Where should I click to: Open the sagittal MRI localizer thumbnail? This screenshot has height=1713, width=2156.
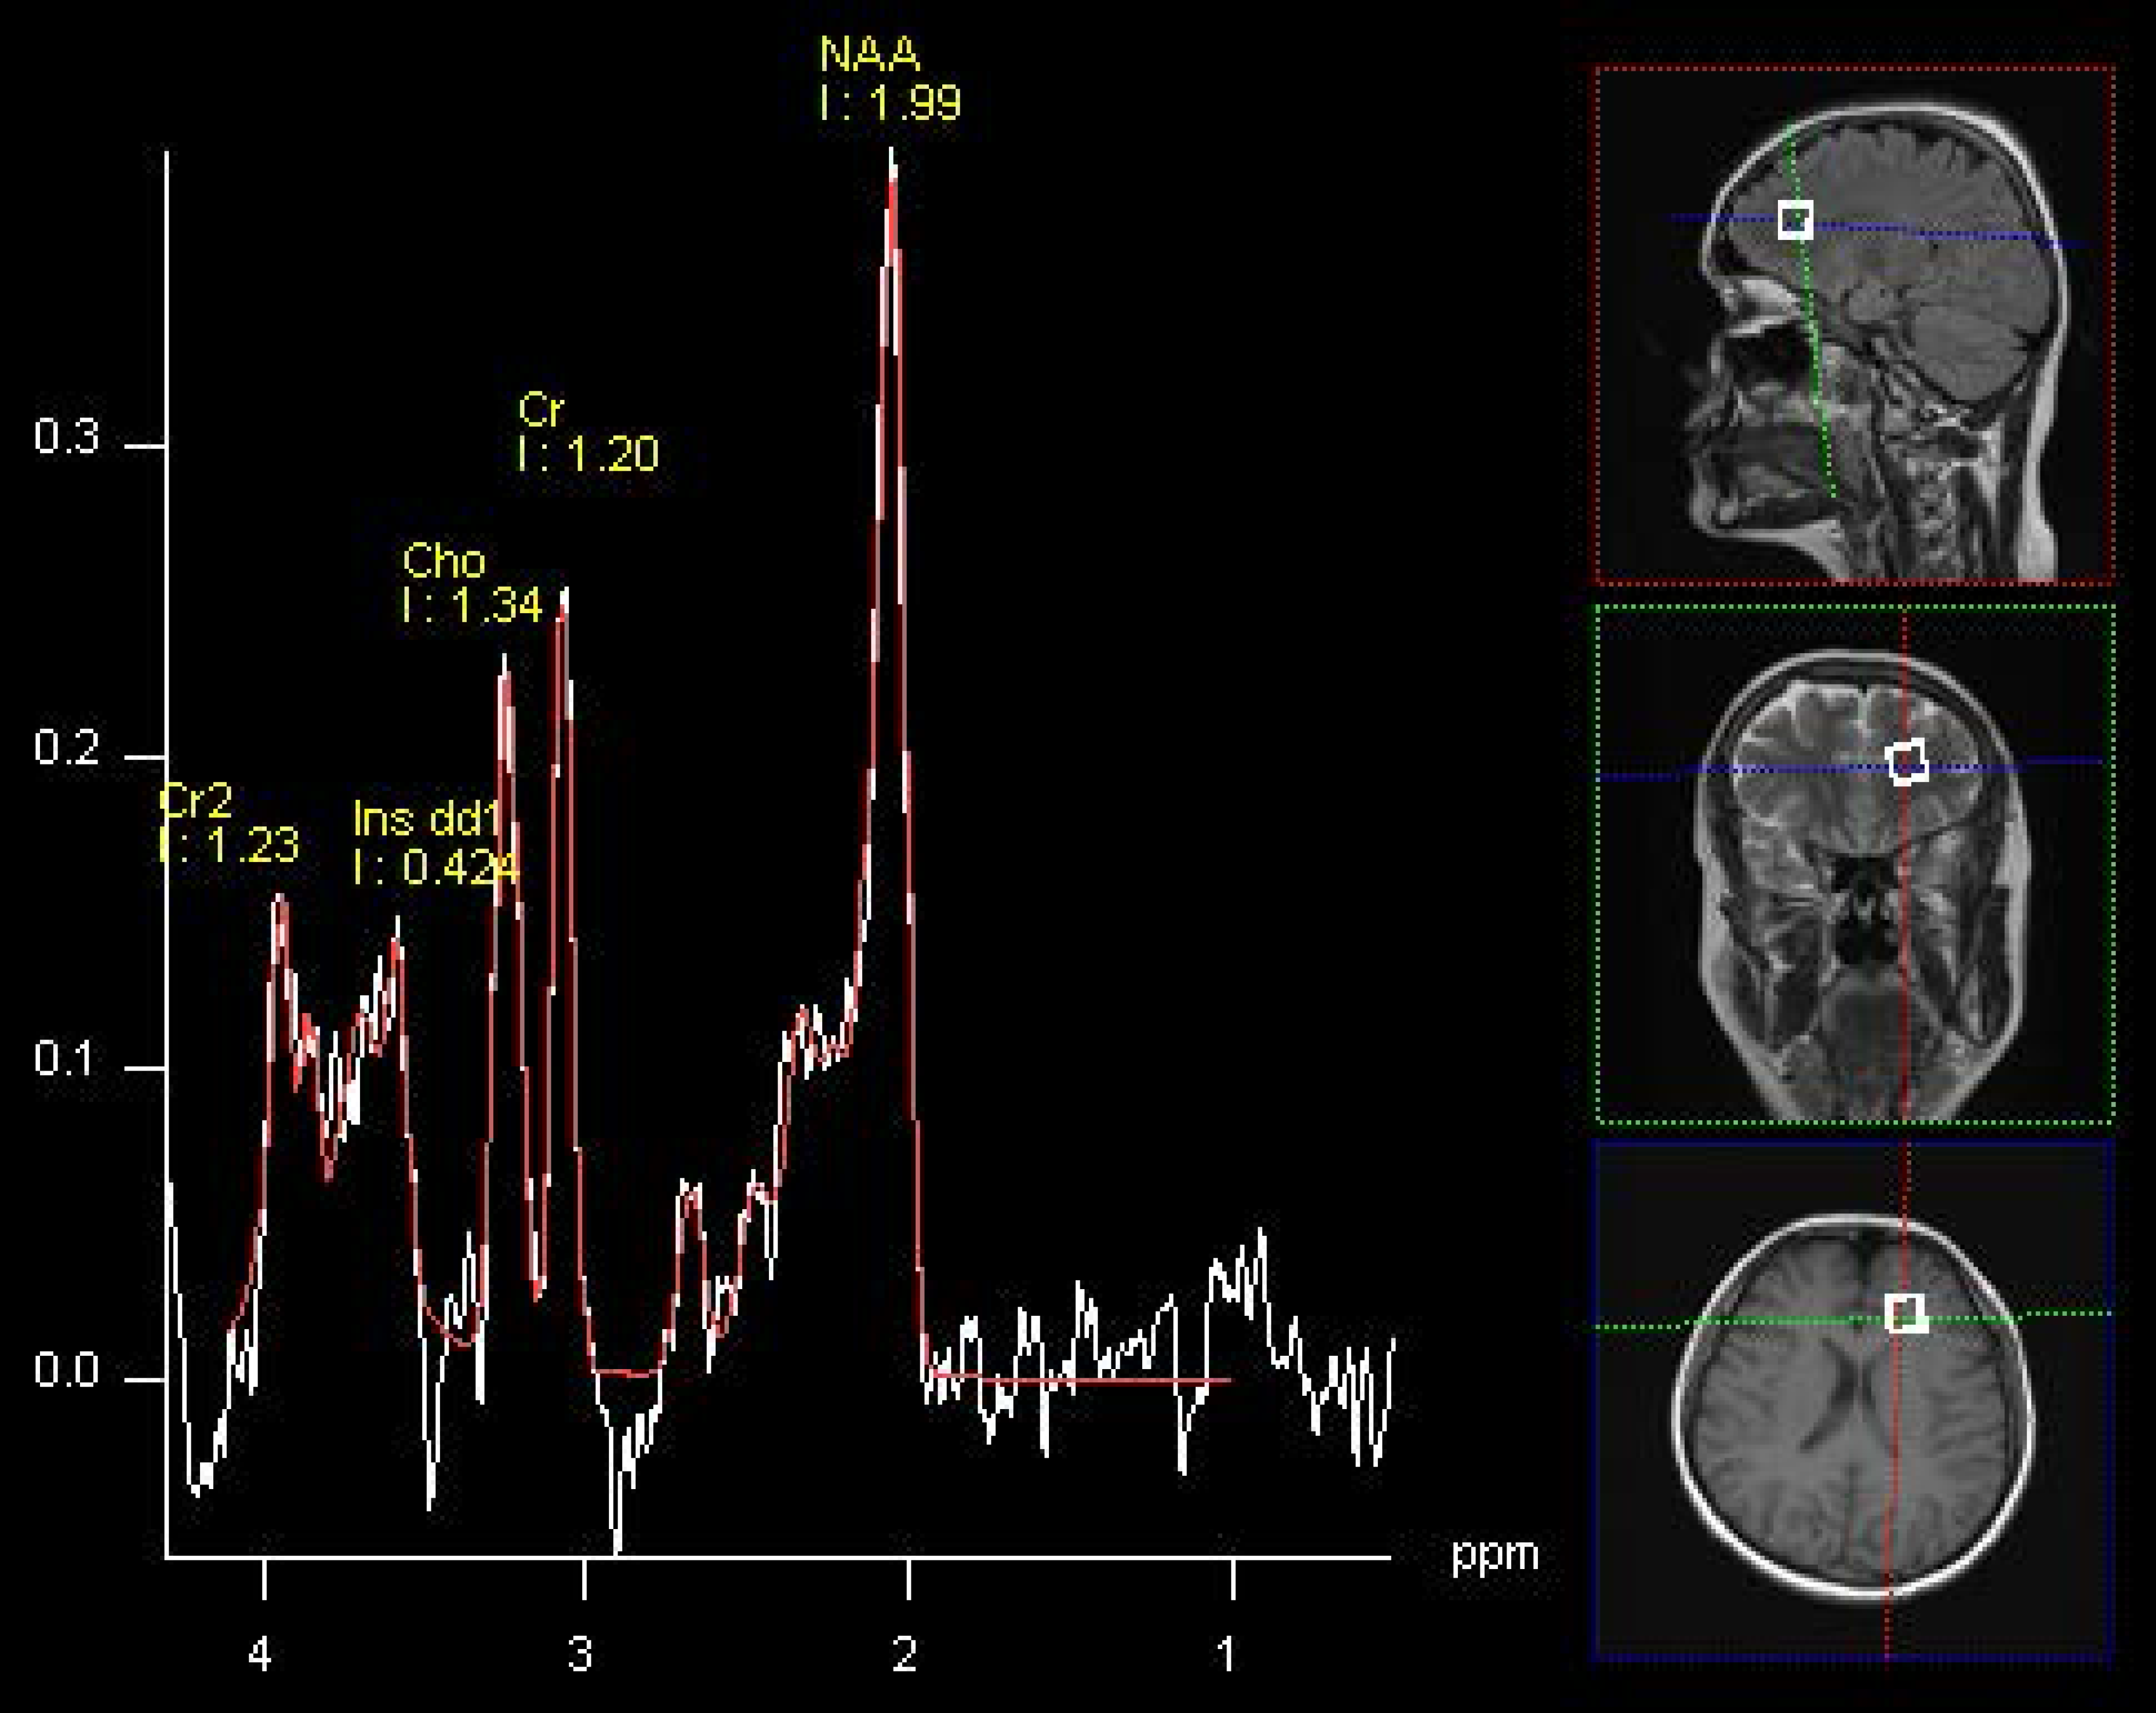1854,325
